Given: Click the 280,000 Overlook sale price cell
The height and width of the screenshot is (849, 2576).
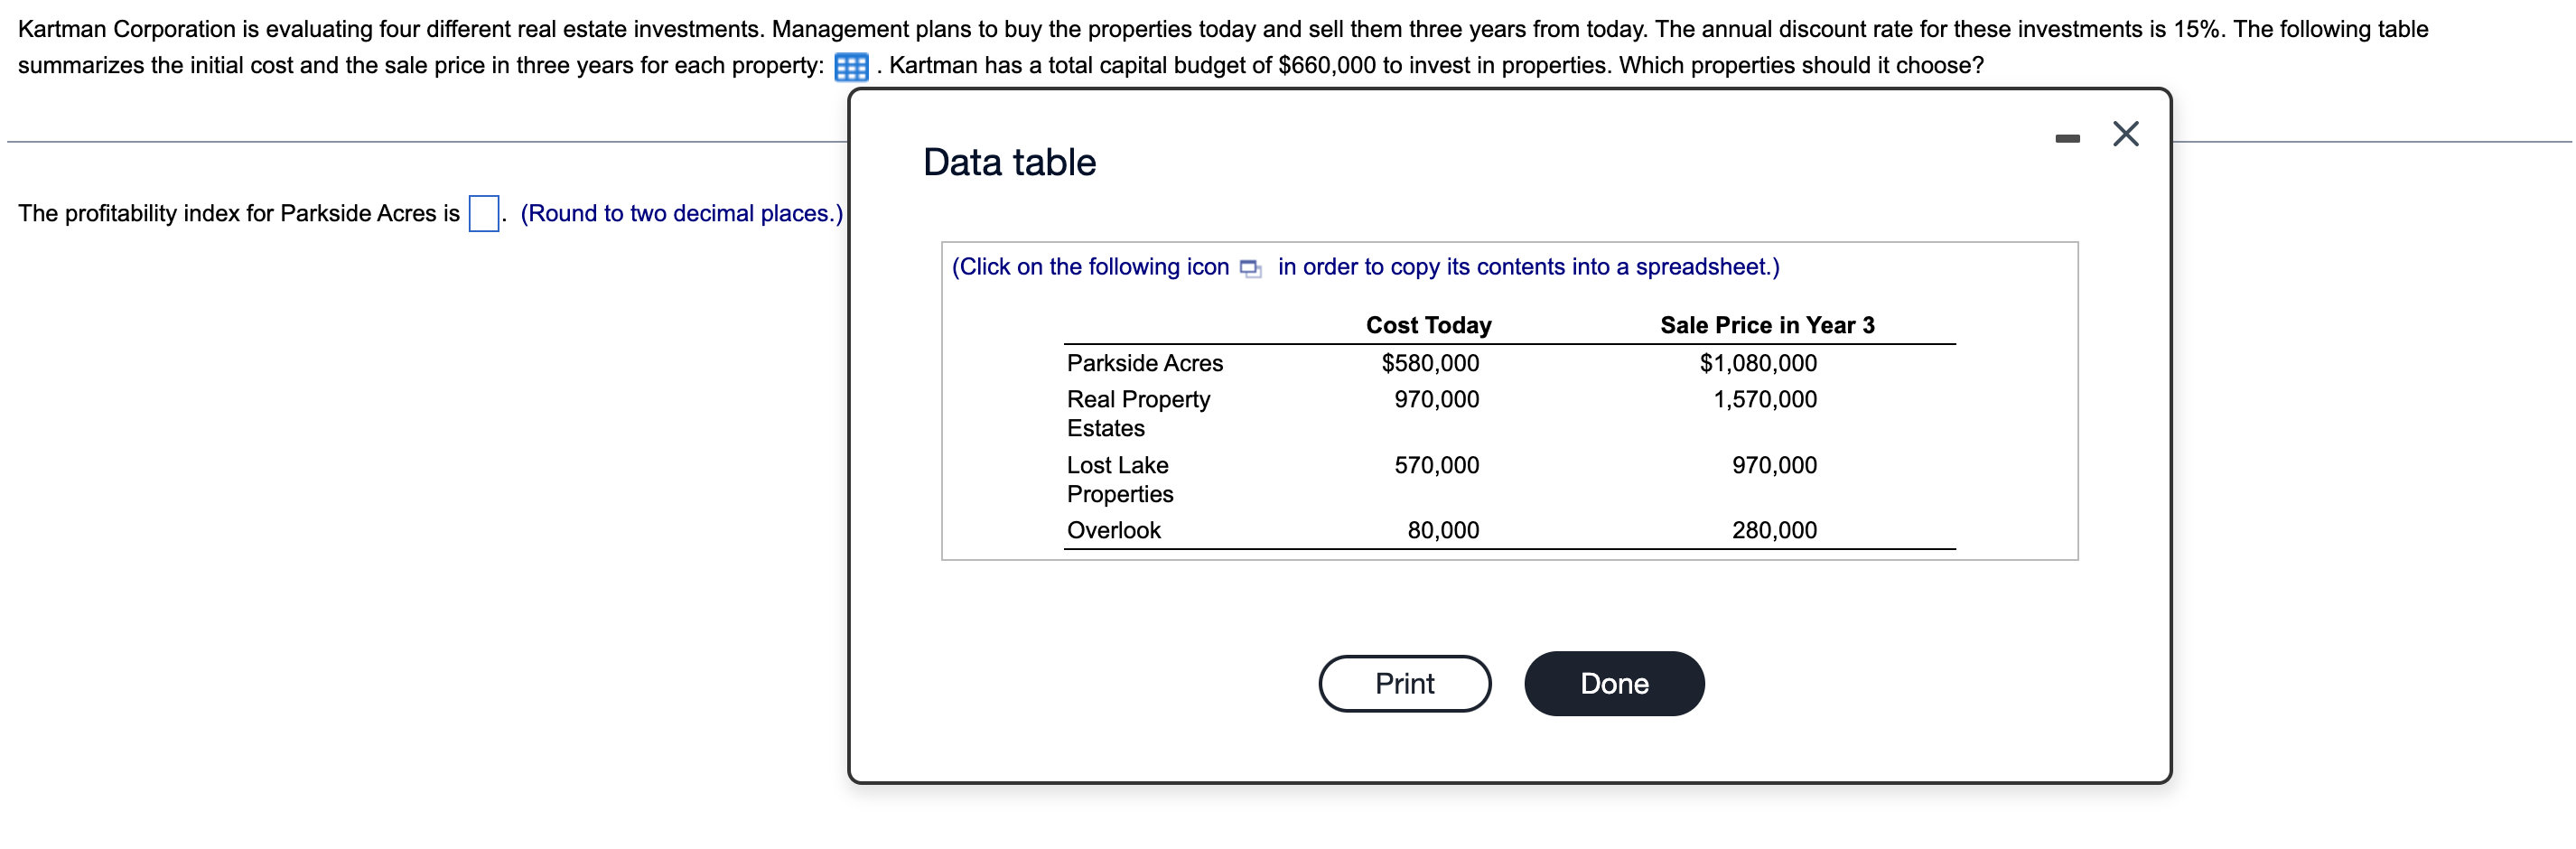Looking at the screenshot, I should click(x=1773, y=530).
